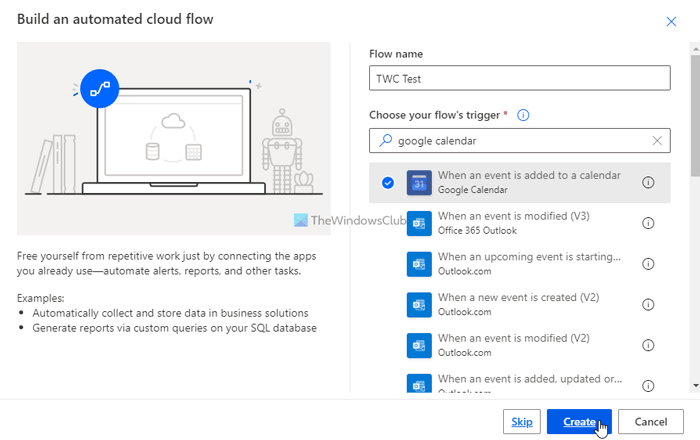Viewport: 700px width, 440px height.
Task: Select 'When an upcoming event is starting' trigger
Action: (x=529, y=264)
